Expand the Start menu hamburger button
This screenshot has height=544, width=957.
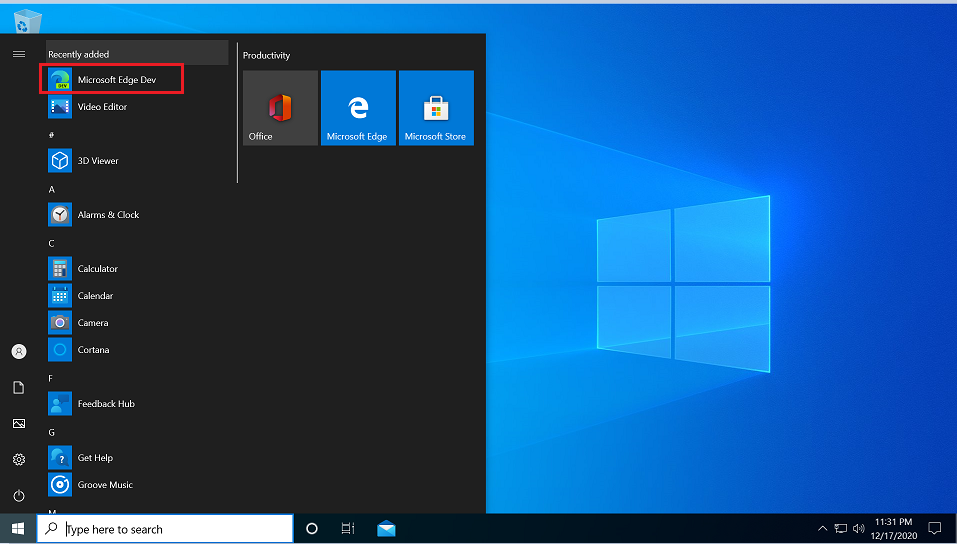pos(19,54)
